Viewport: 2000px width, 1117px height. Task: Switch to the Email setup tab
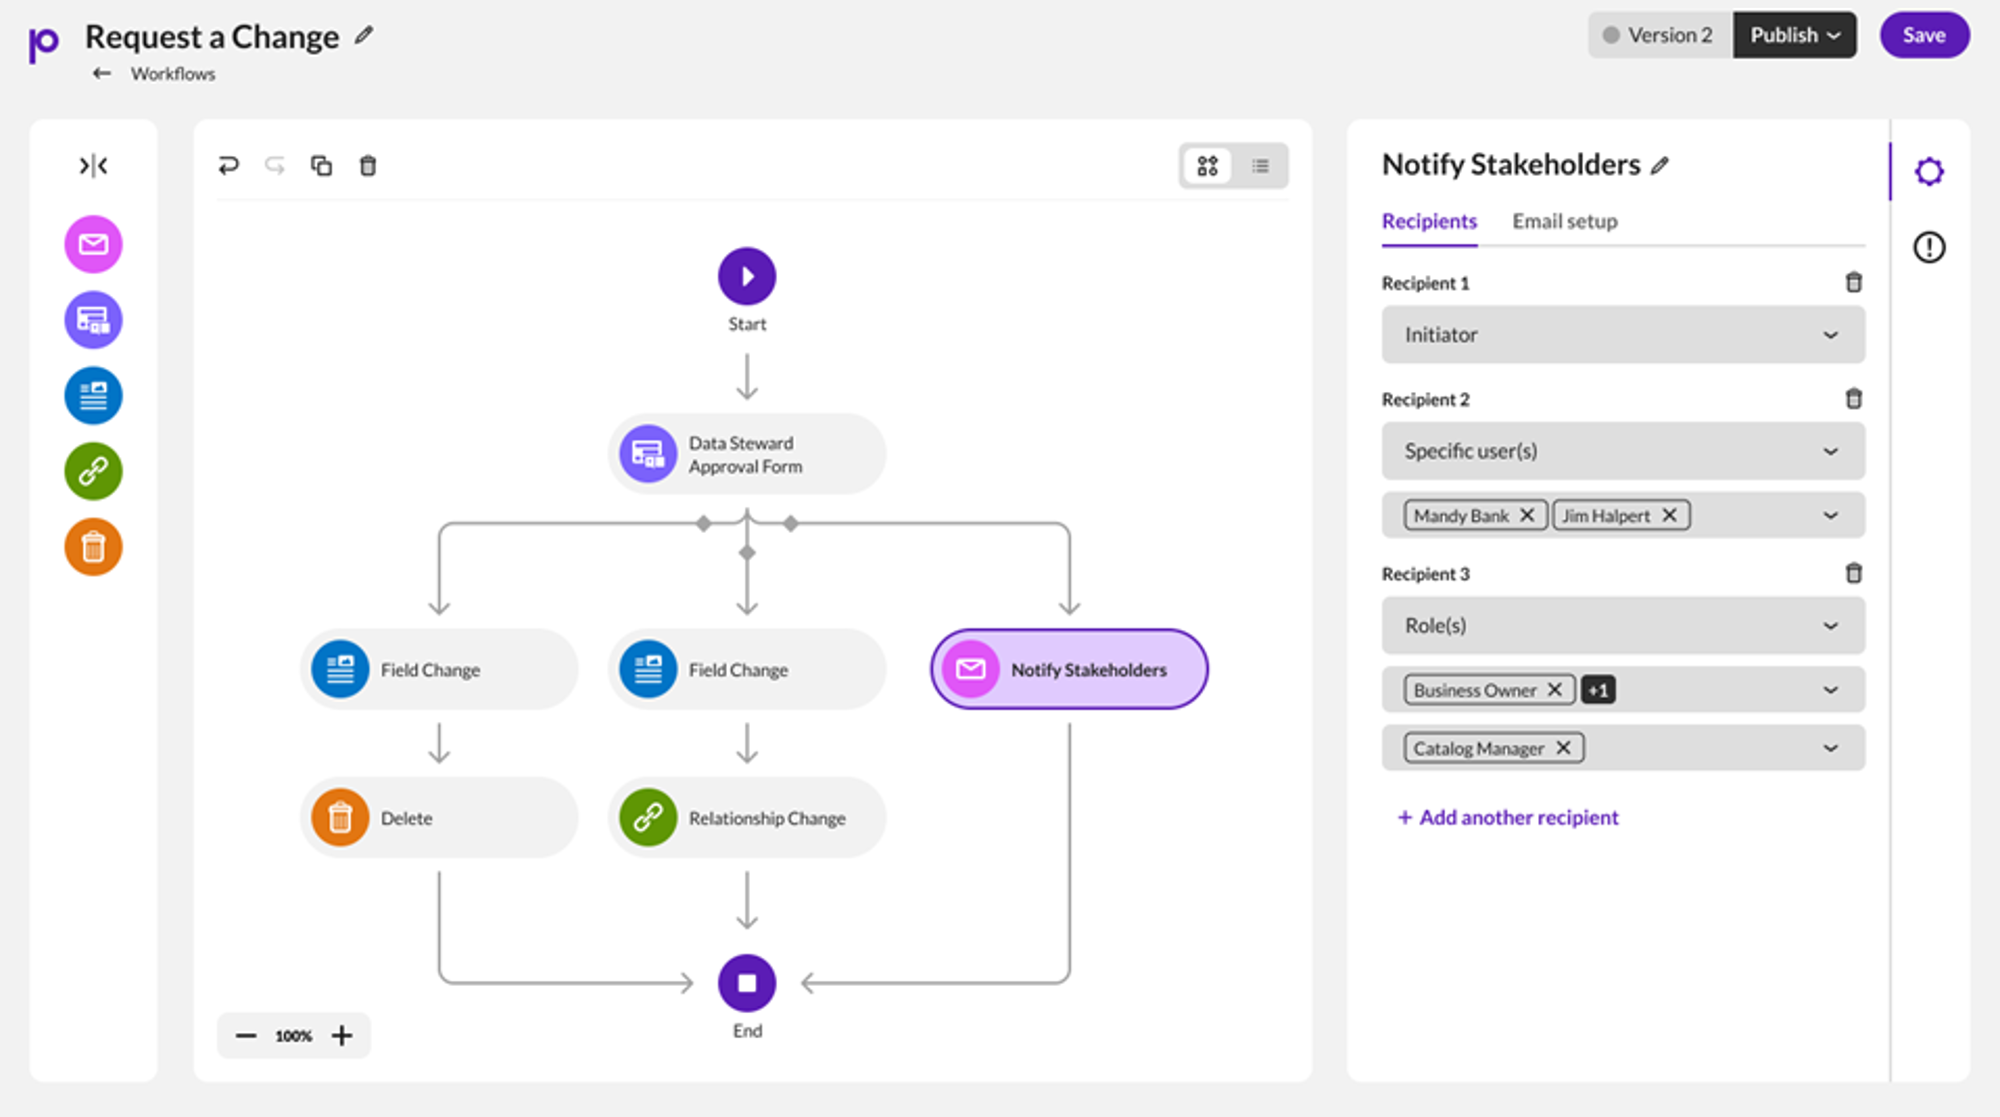pos(1565,221)
